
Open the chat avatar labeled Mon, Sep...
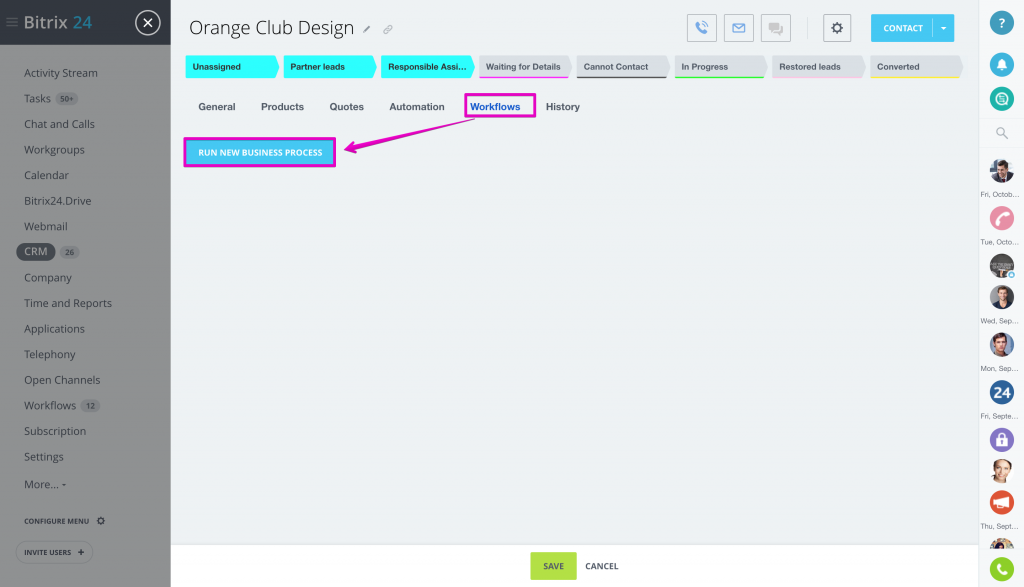click(1001, 345)
